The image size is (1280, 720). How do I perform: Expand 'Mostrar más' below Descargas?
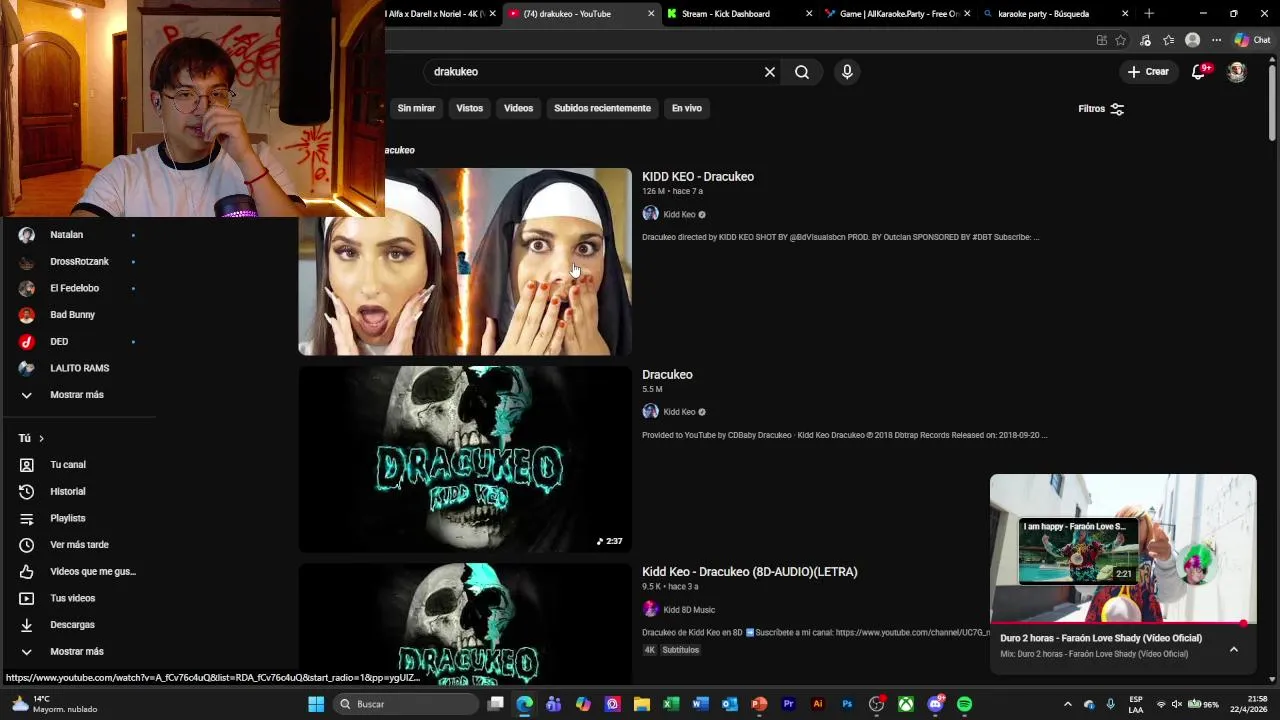click(x=77, y=652)
